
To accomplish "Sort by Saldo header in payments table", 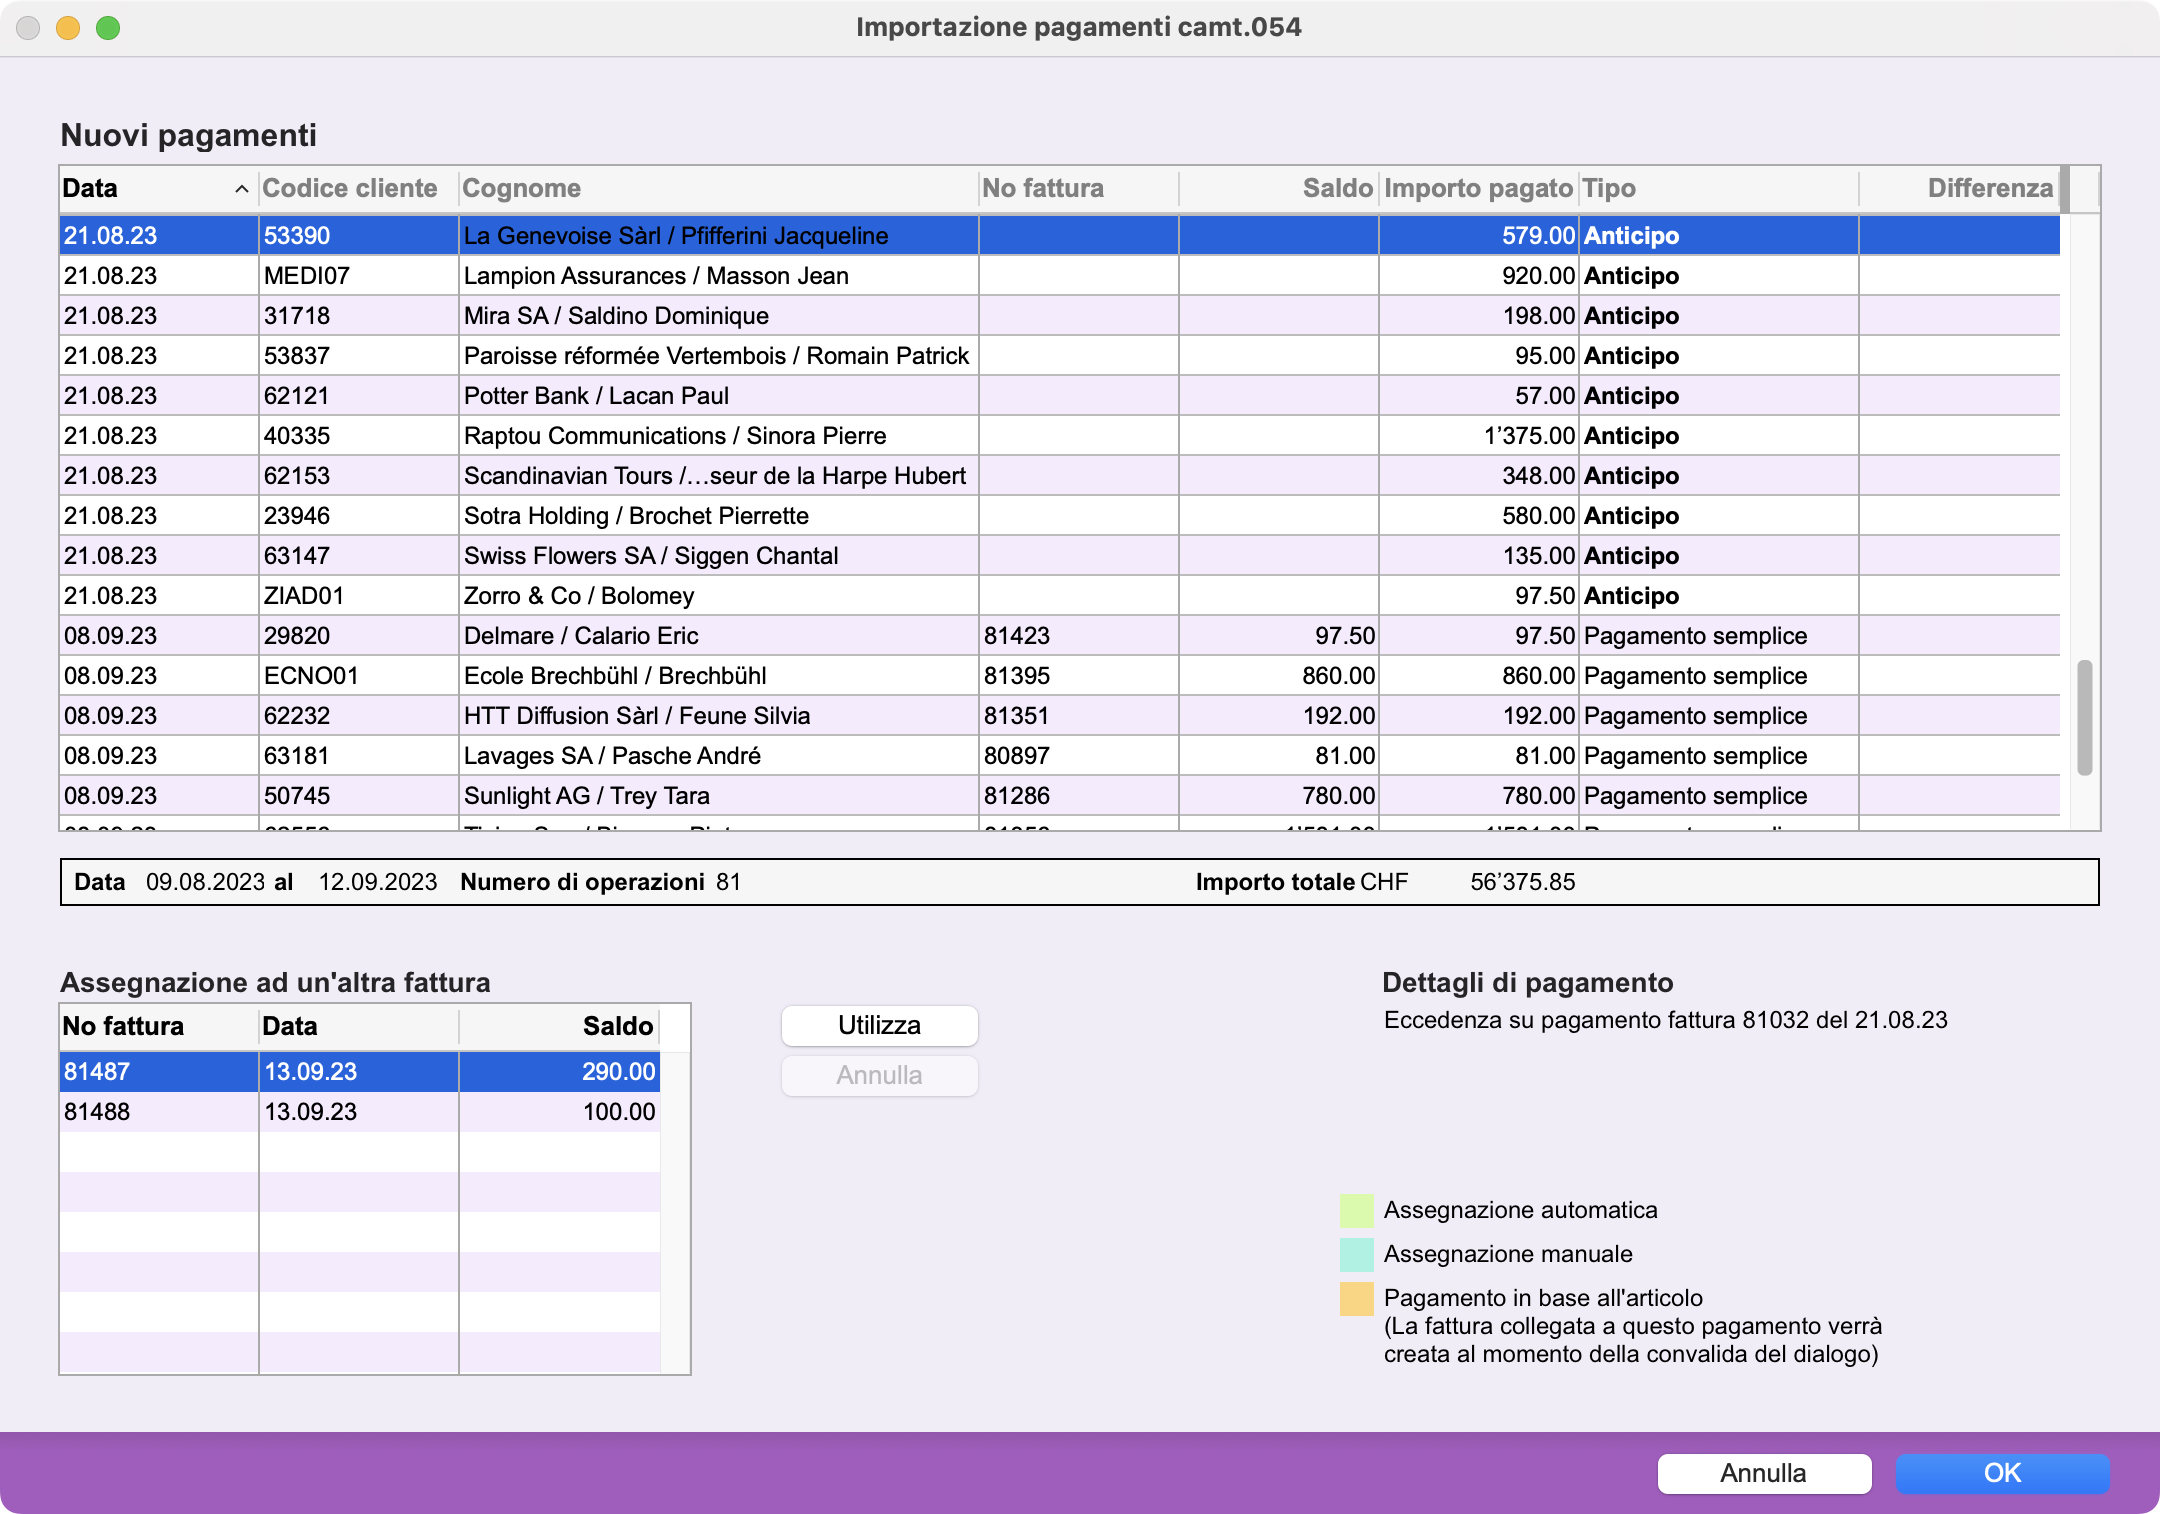I will 1278,188.
